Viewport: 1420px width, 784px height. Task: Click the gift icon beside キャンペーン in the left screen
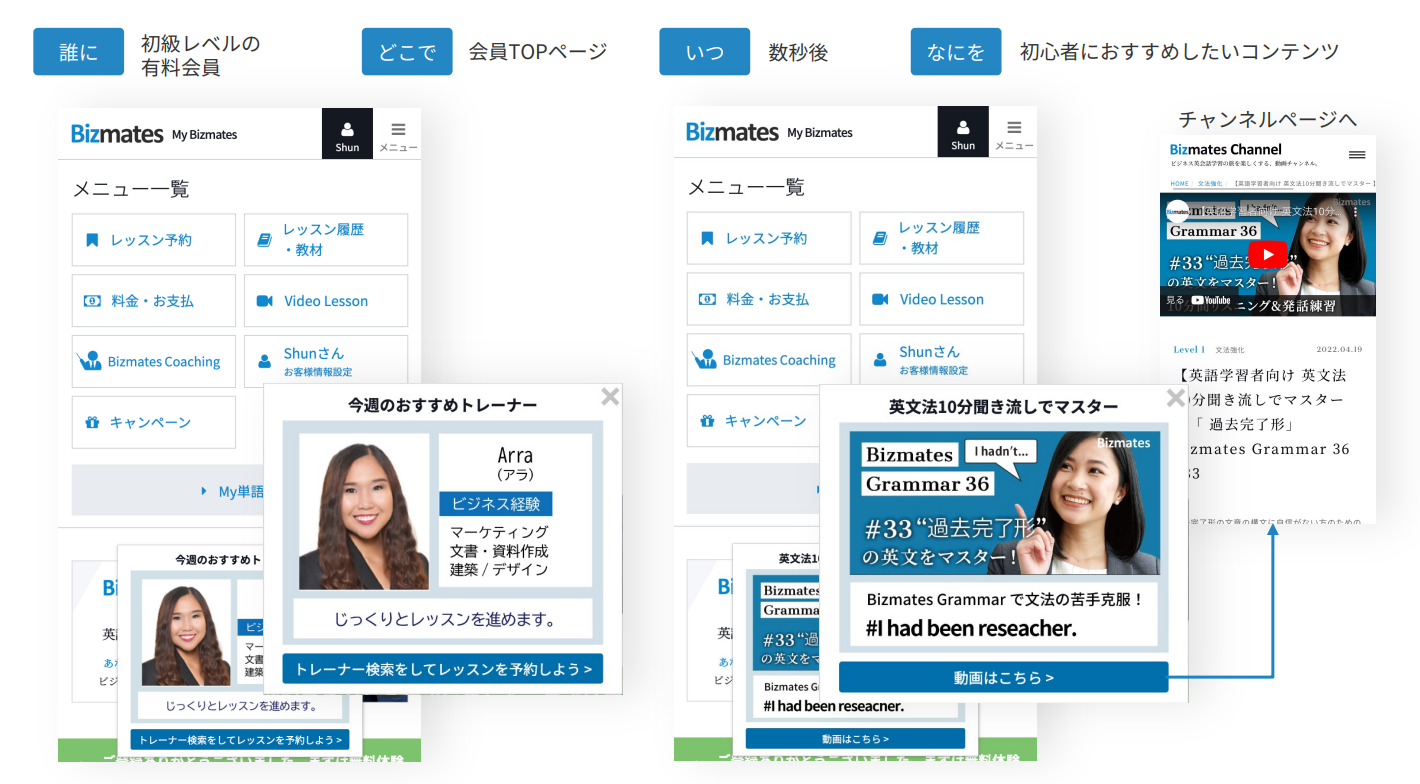[x=92, y=422]
